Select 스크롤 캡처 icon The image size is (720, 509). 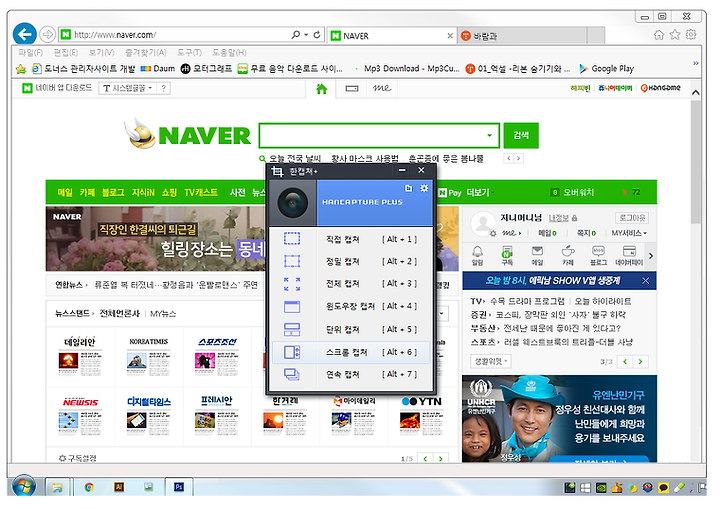pos(292,352)
